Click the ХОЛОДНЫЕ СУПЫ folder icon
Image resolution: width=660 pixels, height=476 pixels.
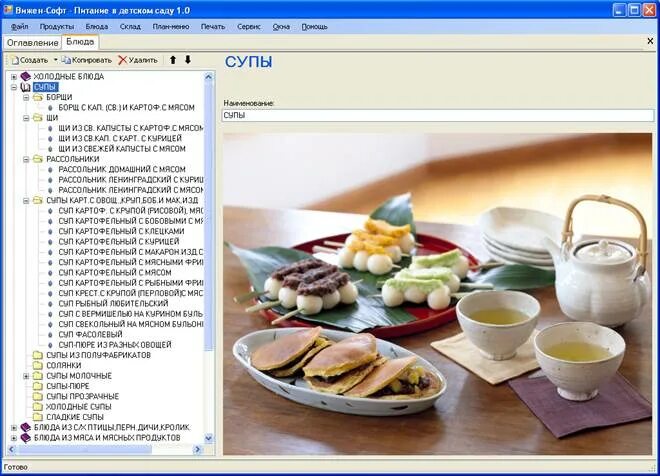click(x=38, y=407)
